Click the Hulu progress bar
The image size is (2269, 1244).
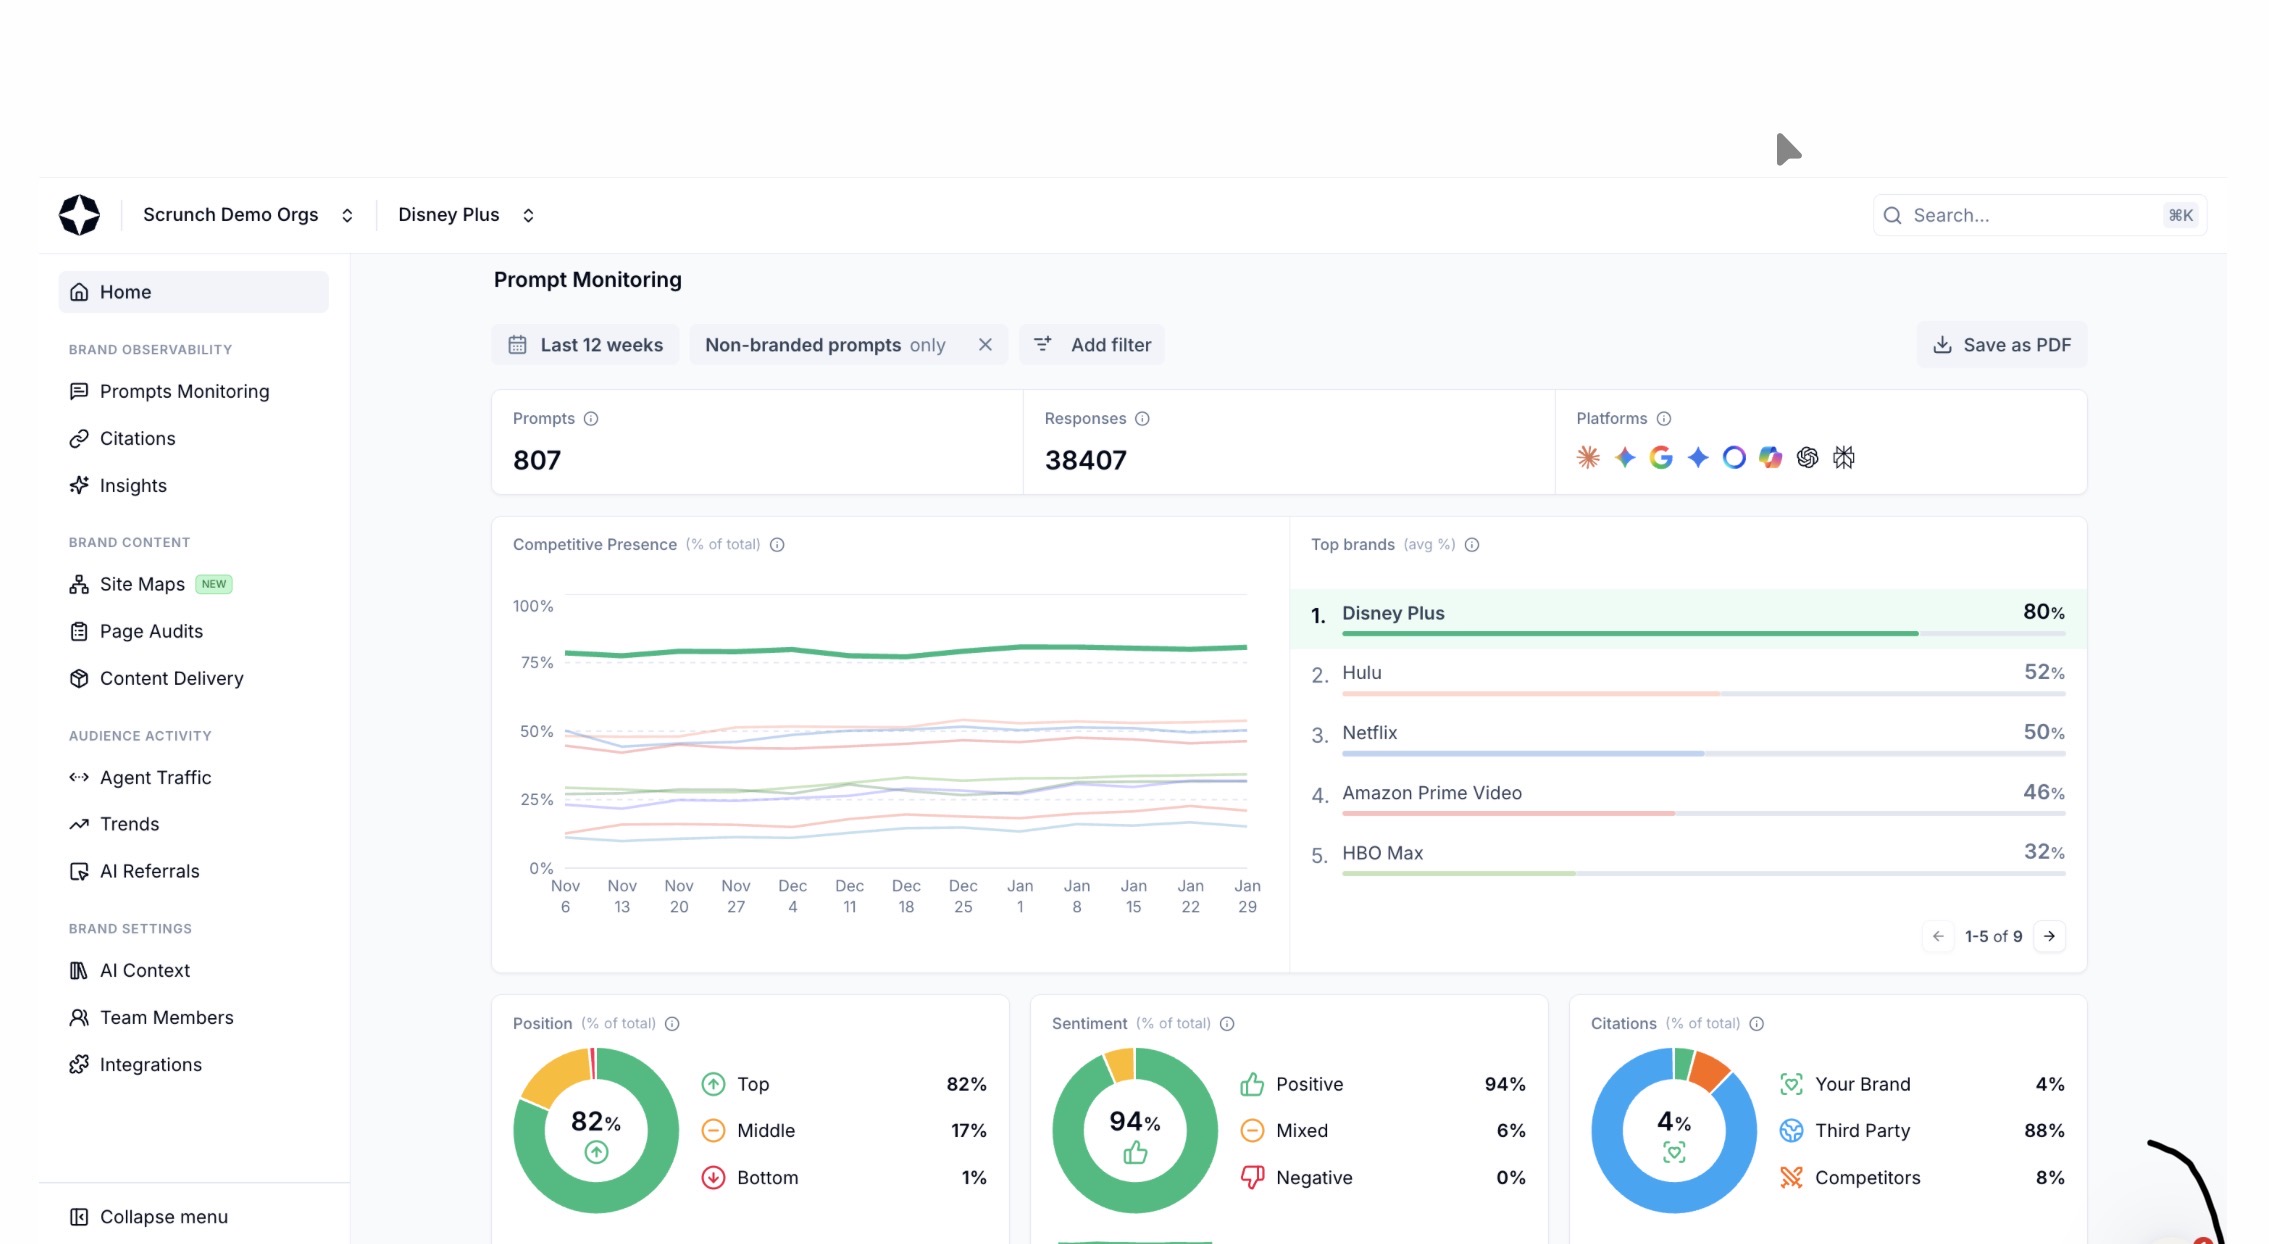click(1703, 693)
